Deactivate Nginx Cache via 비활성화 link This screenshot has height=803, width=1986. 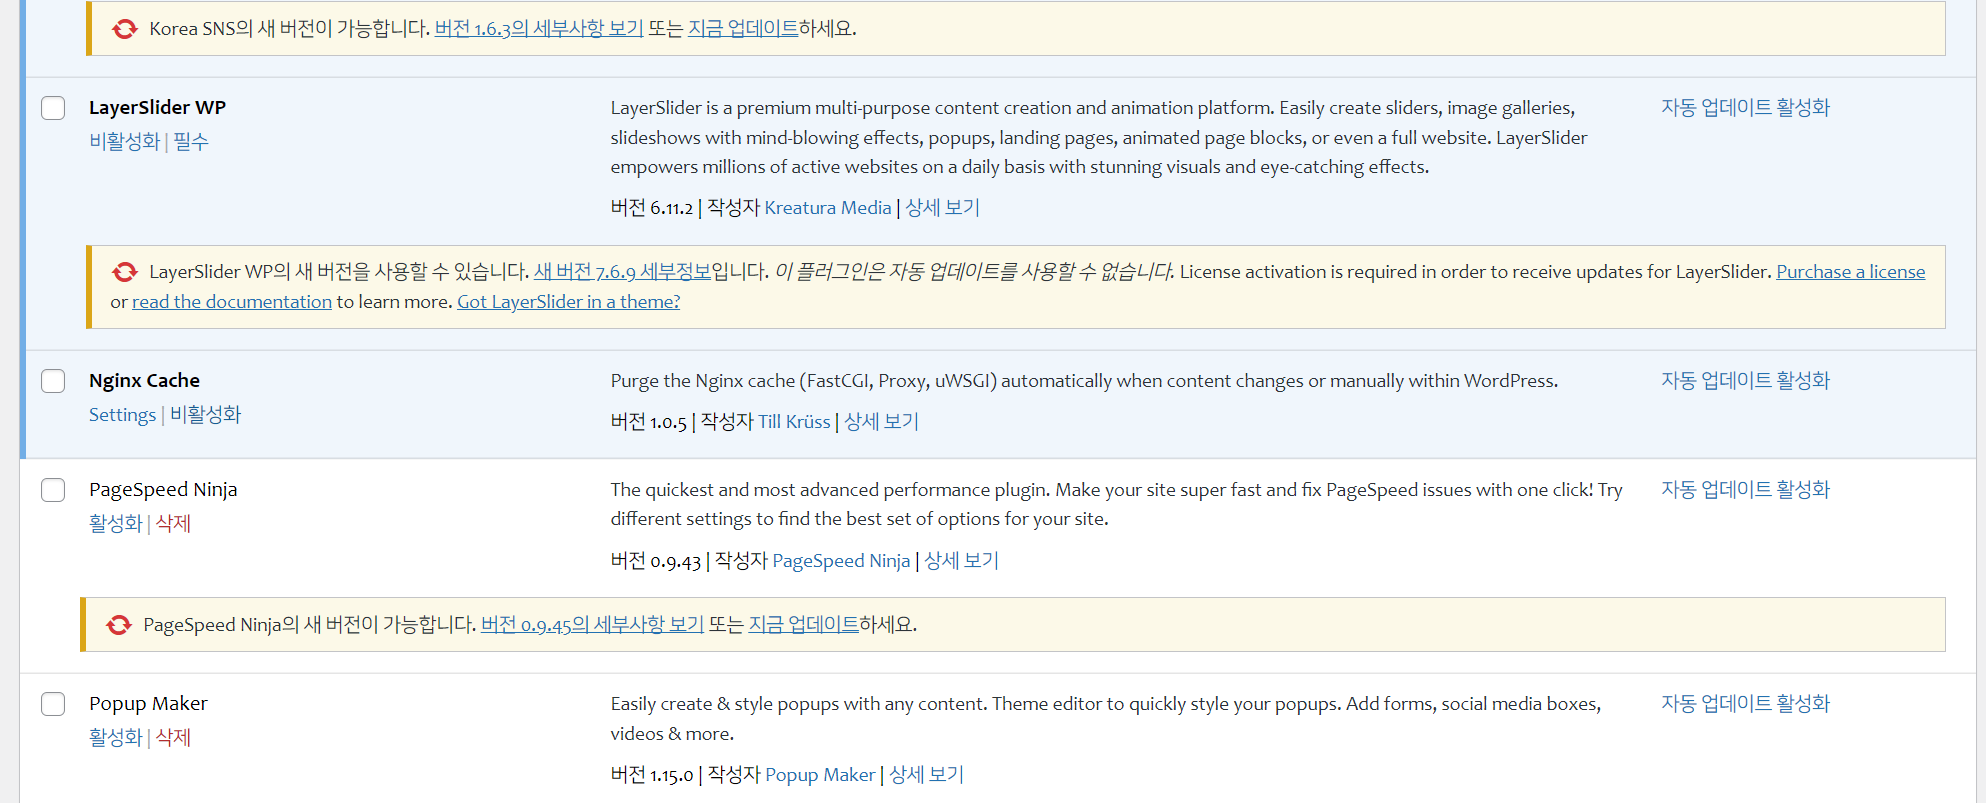206,414
